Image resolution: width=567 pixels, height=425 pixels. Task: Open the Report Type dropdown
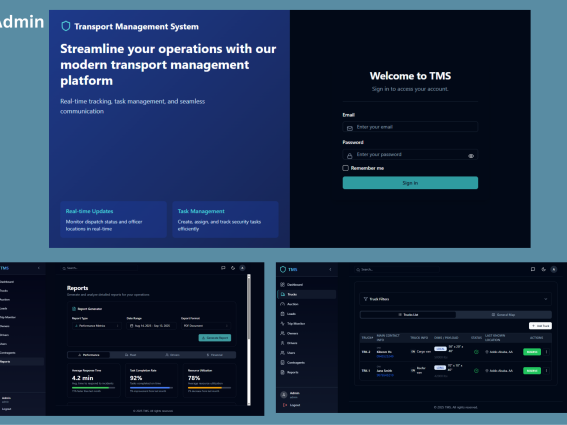[97, 326]
